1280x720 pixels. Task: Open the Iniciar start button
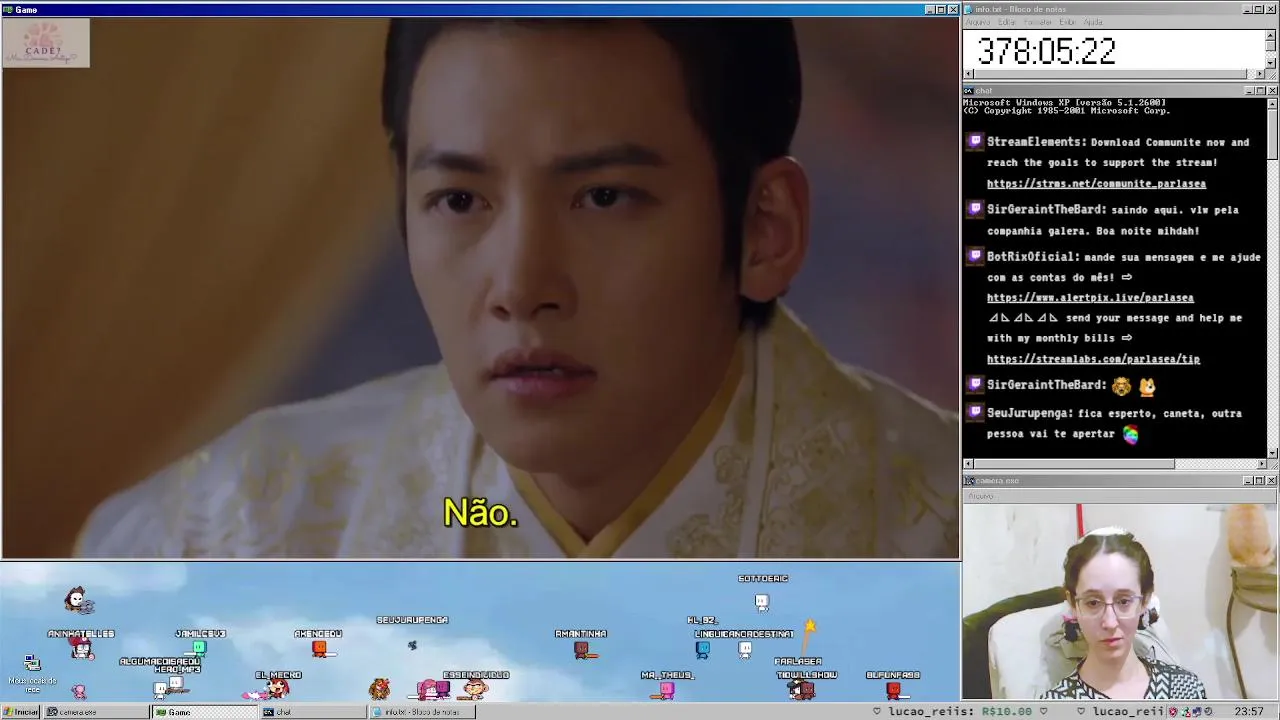tap(21, 712)
